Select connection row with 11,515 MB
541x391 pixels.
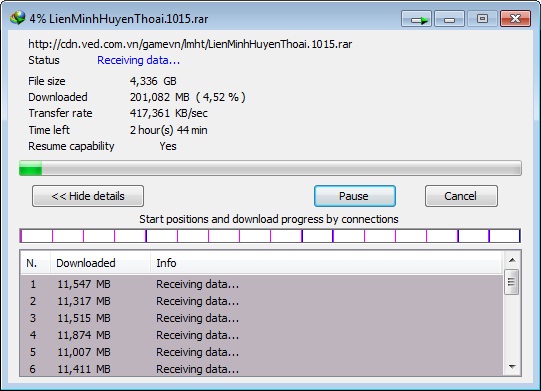click(261, 318)
